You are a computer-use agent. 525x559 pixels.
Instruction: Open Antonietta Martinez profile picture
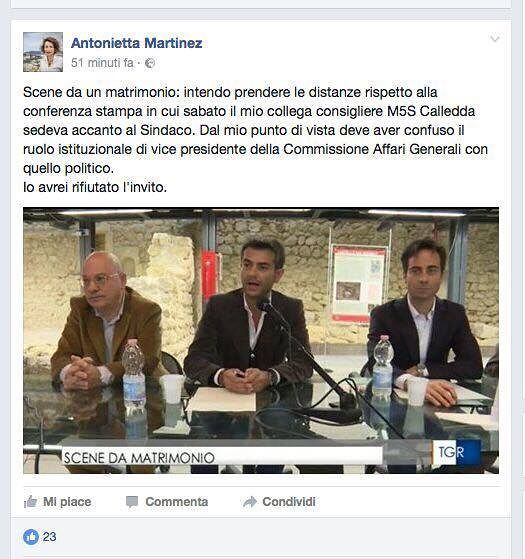coord(43,52)
